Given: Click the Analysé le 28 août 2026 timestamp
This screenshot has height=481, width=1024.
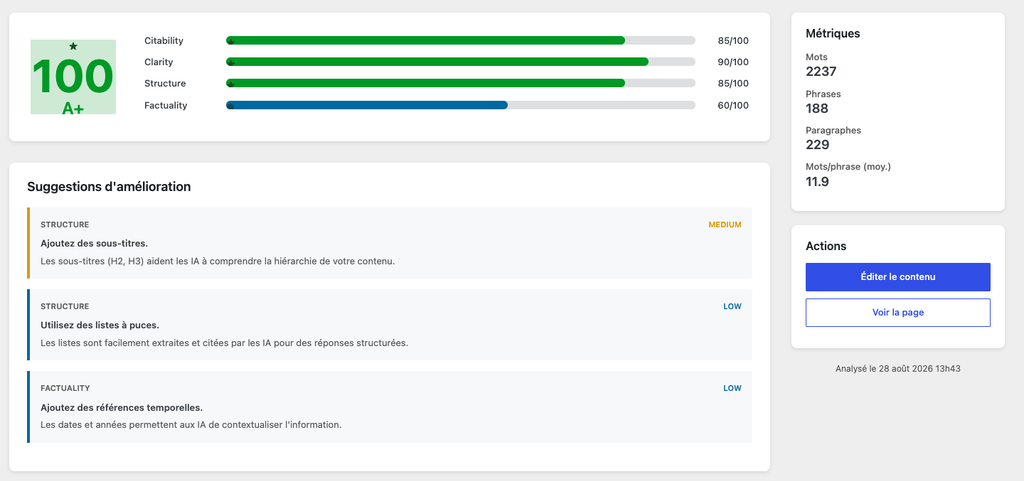Looking at the screenshot, I should 898,369.
